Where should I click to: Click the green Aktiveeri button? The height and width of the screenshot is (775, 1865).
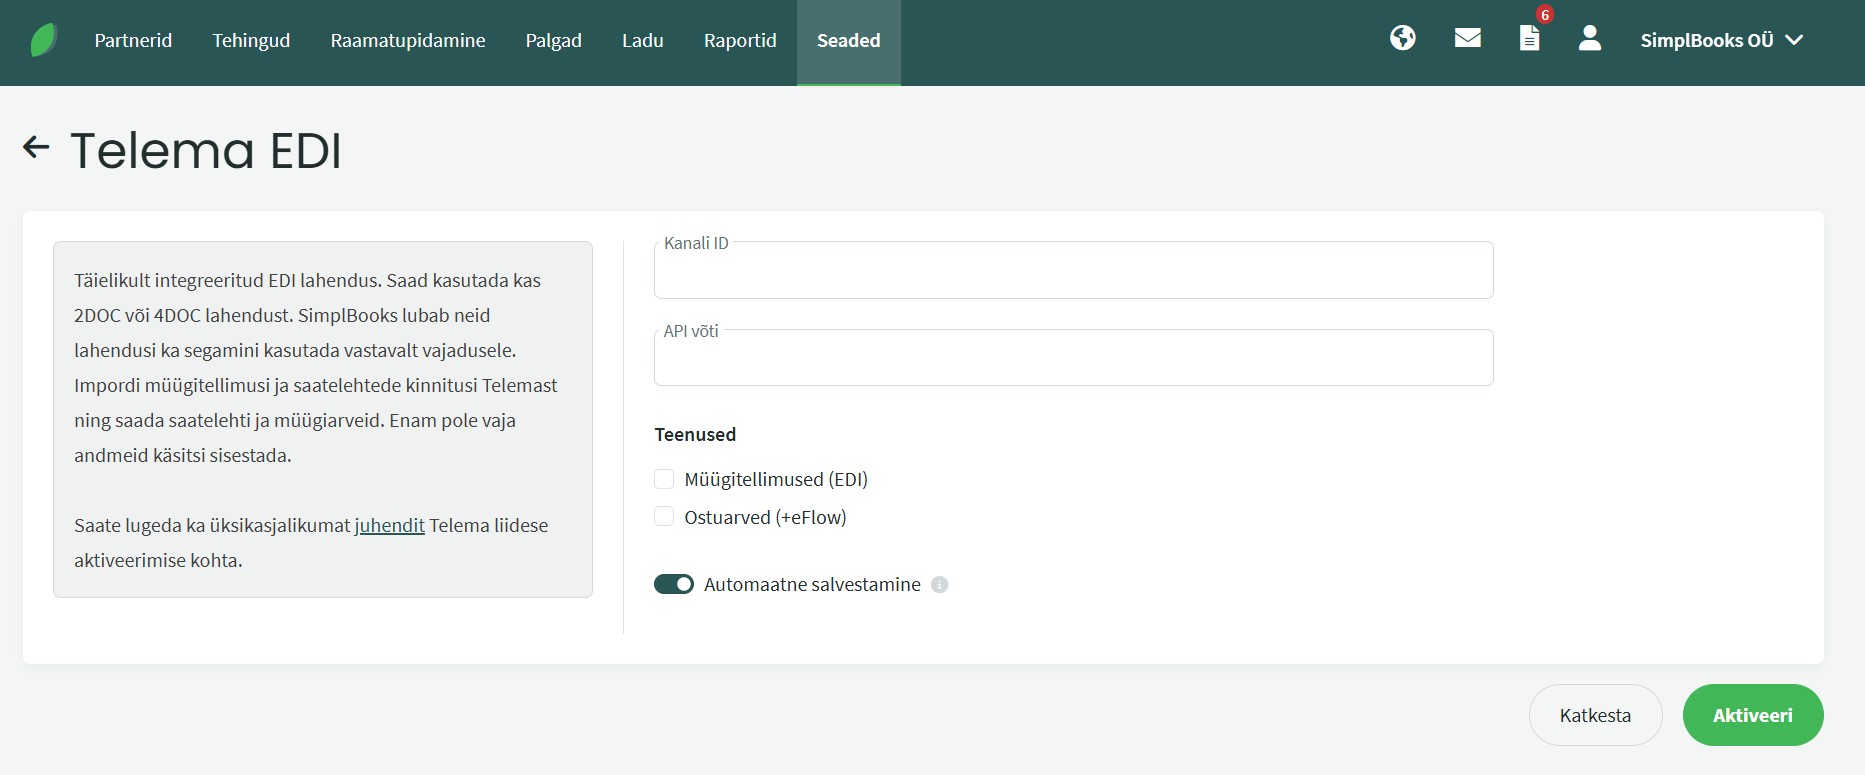pyautogui.click(x=1753, y=715)
